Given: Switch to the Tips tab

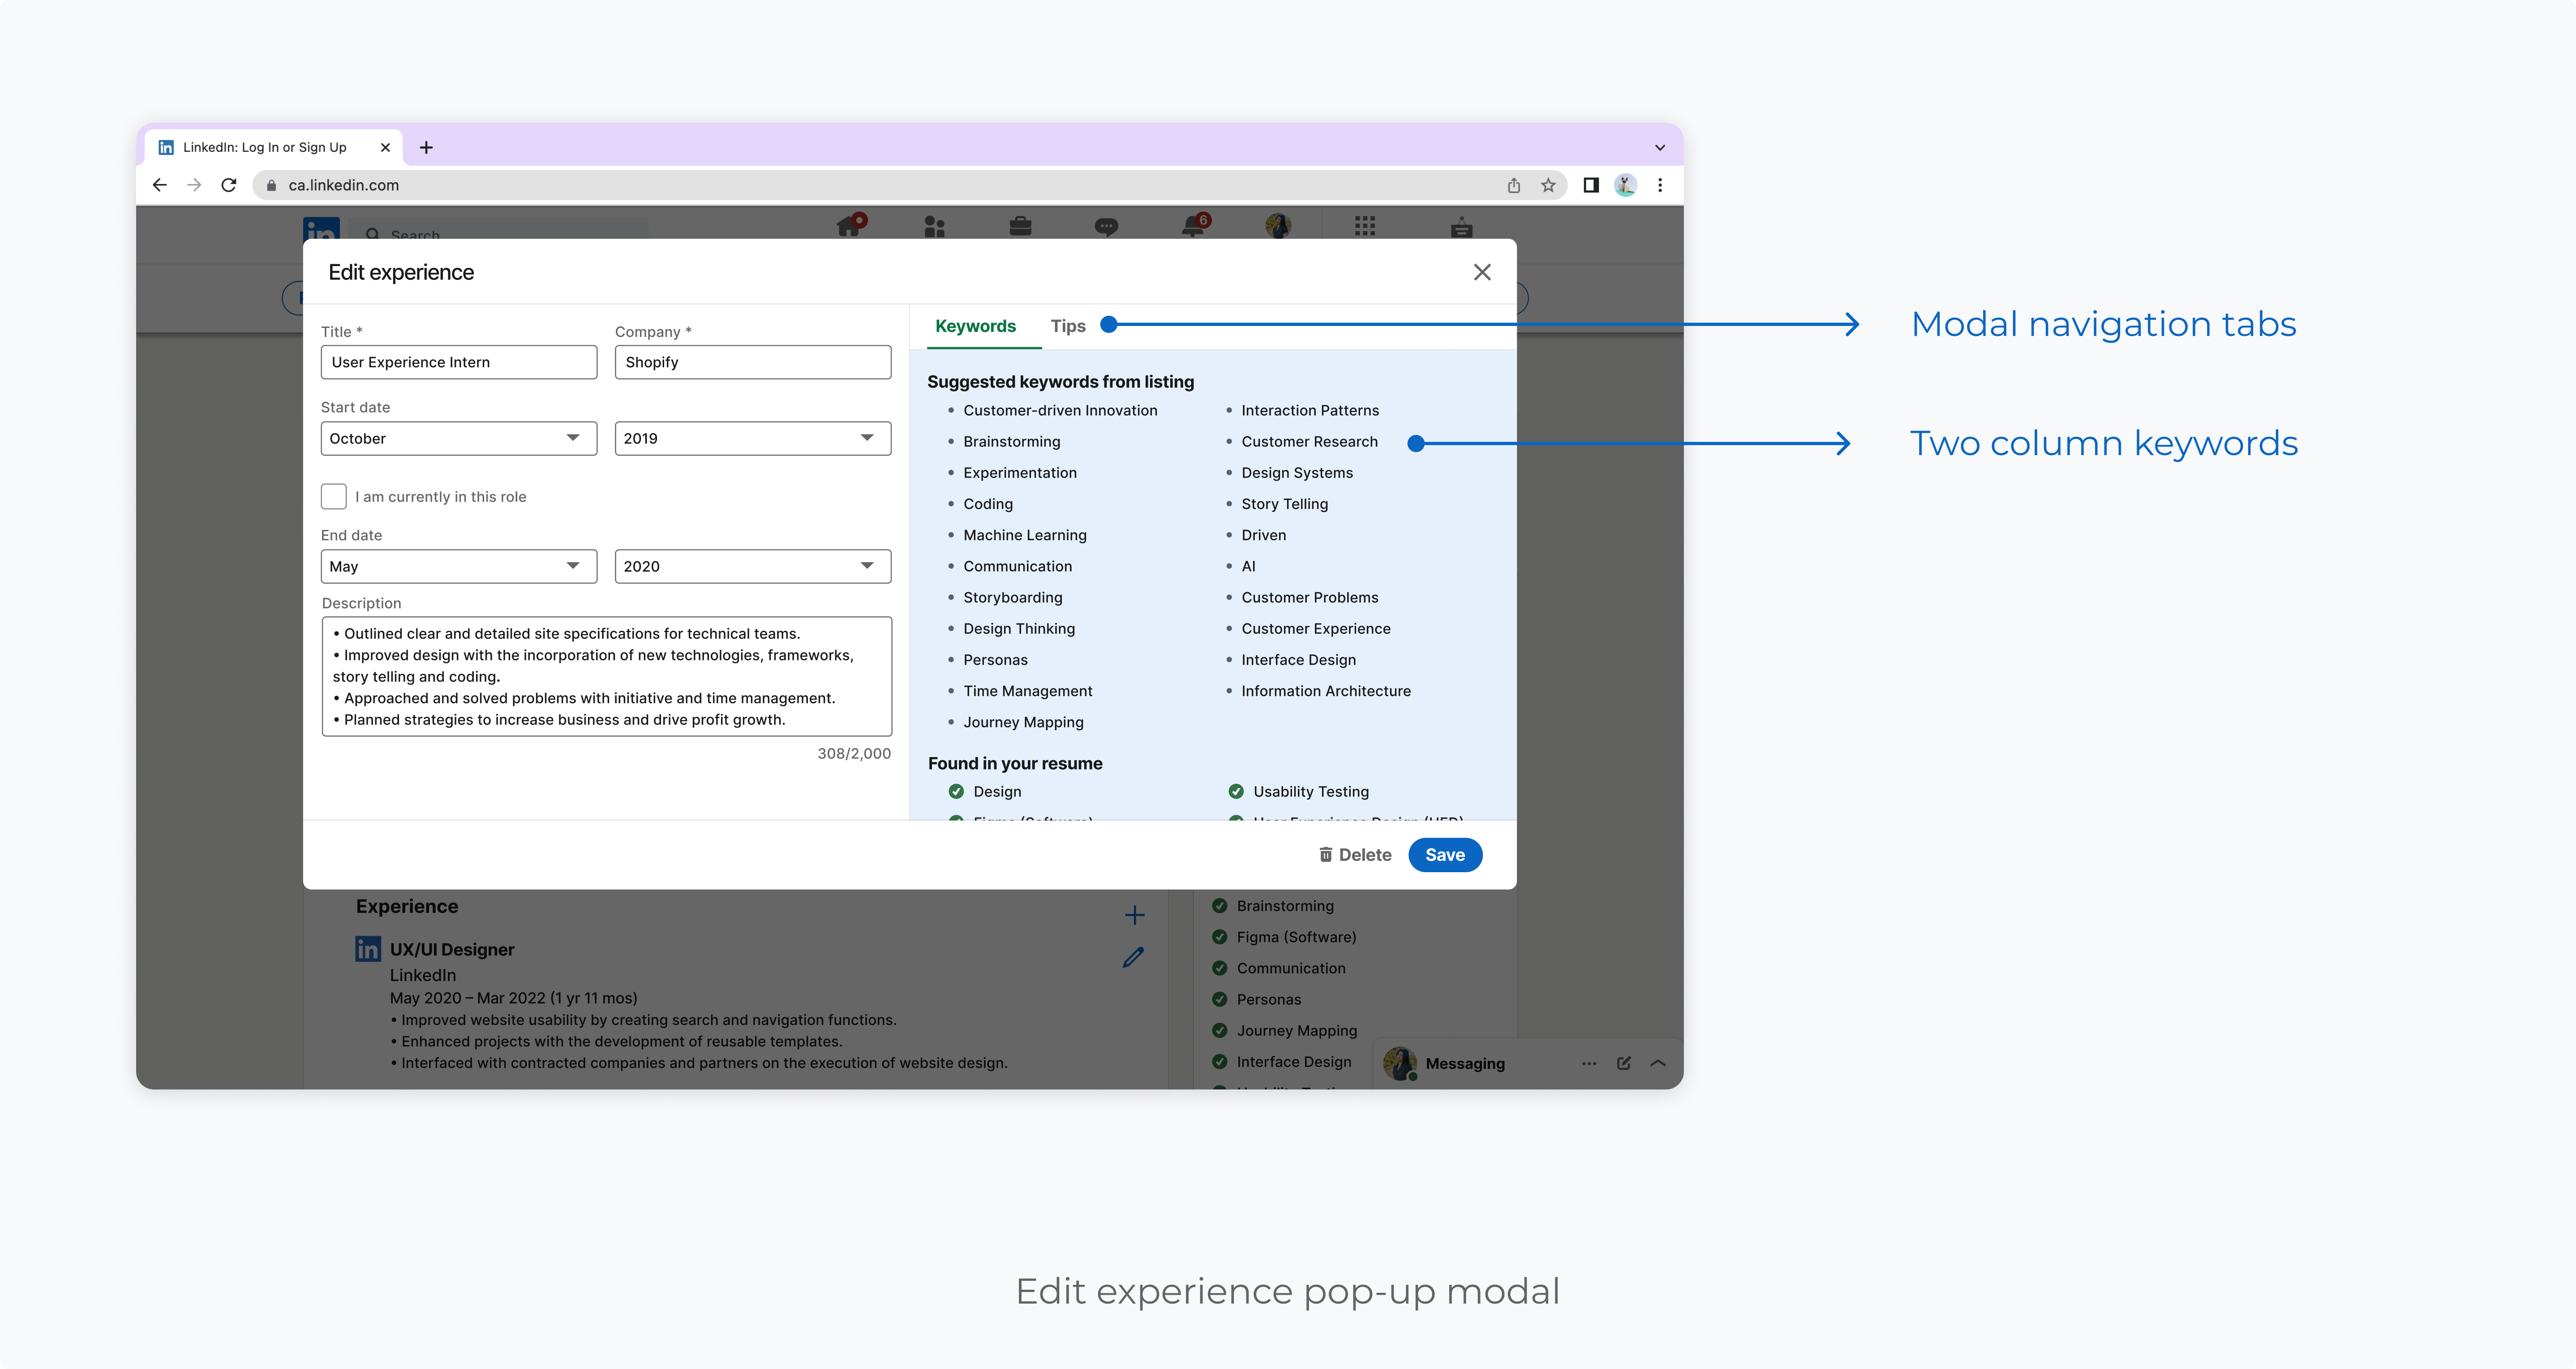Looking at the screenshot, I should tap(1067, 326).
